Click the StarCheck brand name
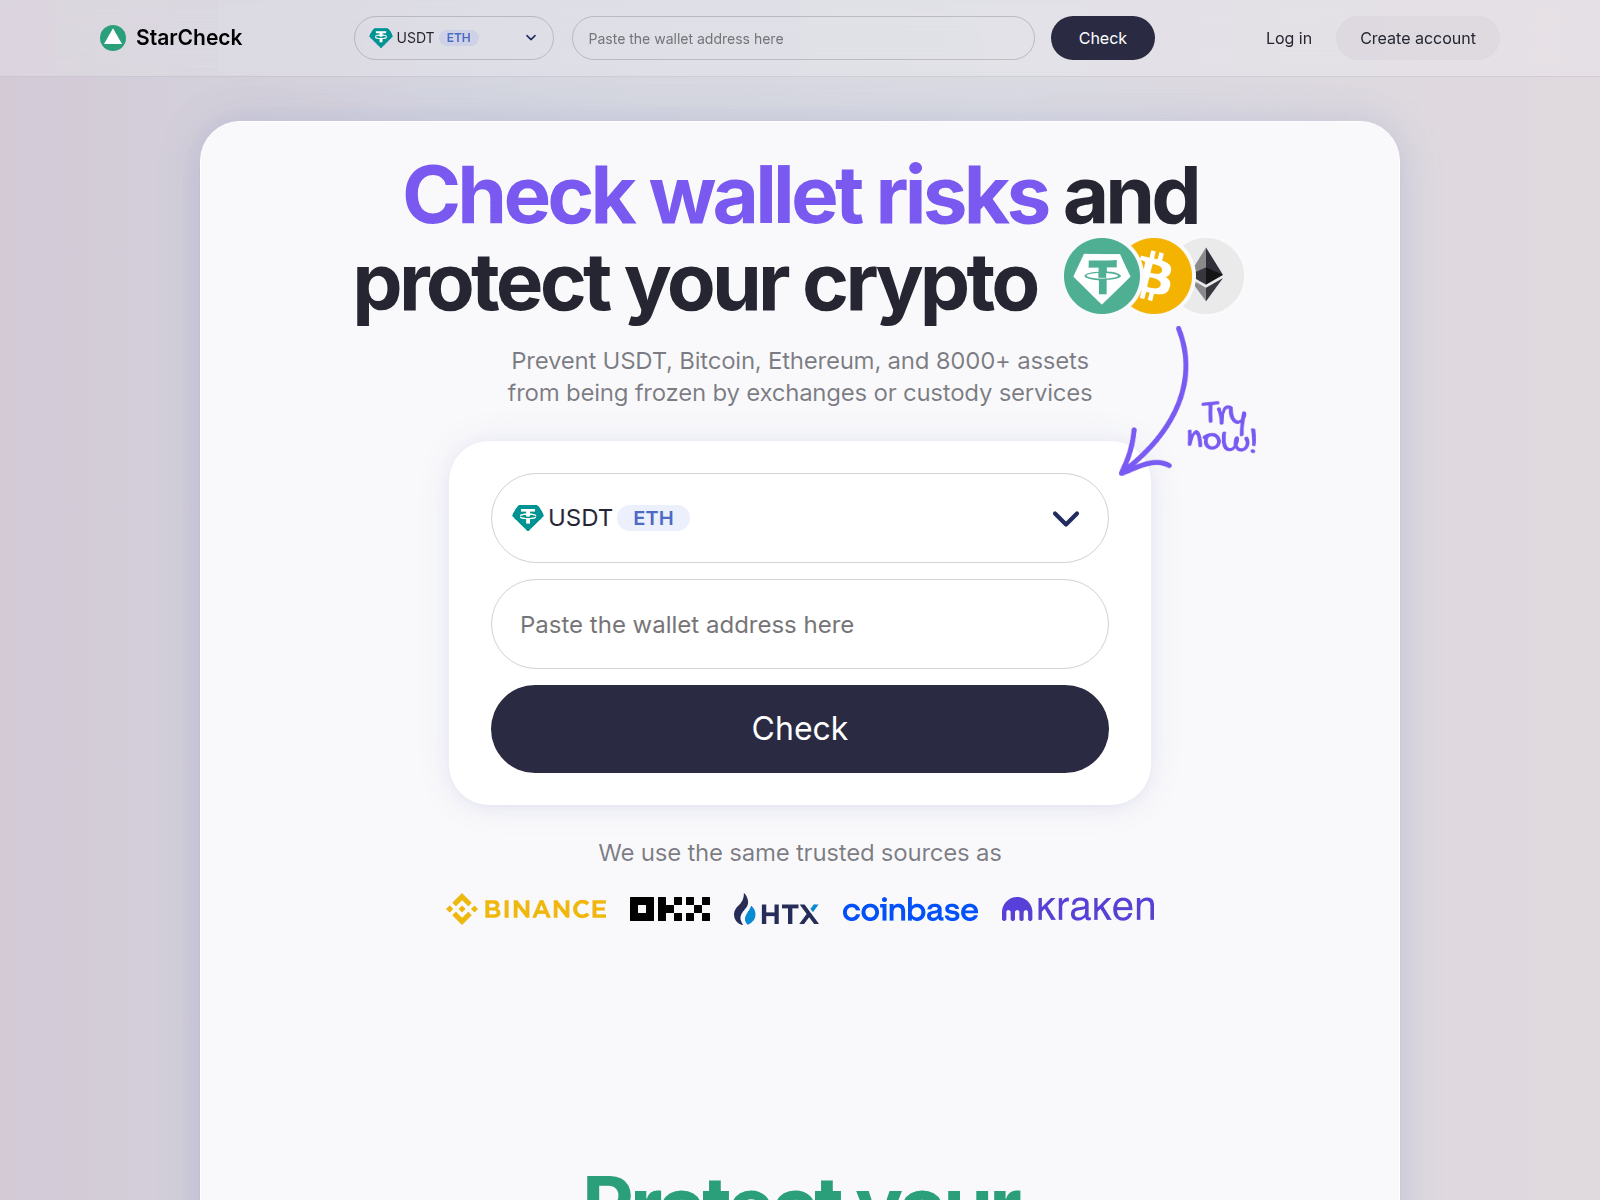Image resolution: width=1600 pixels, height=1200 pixels. point(189,38)
